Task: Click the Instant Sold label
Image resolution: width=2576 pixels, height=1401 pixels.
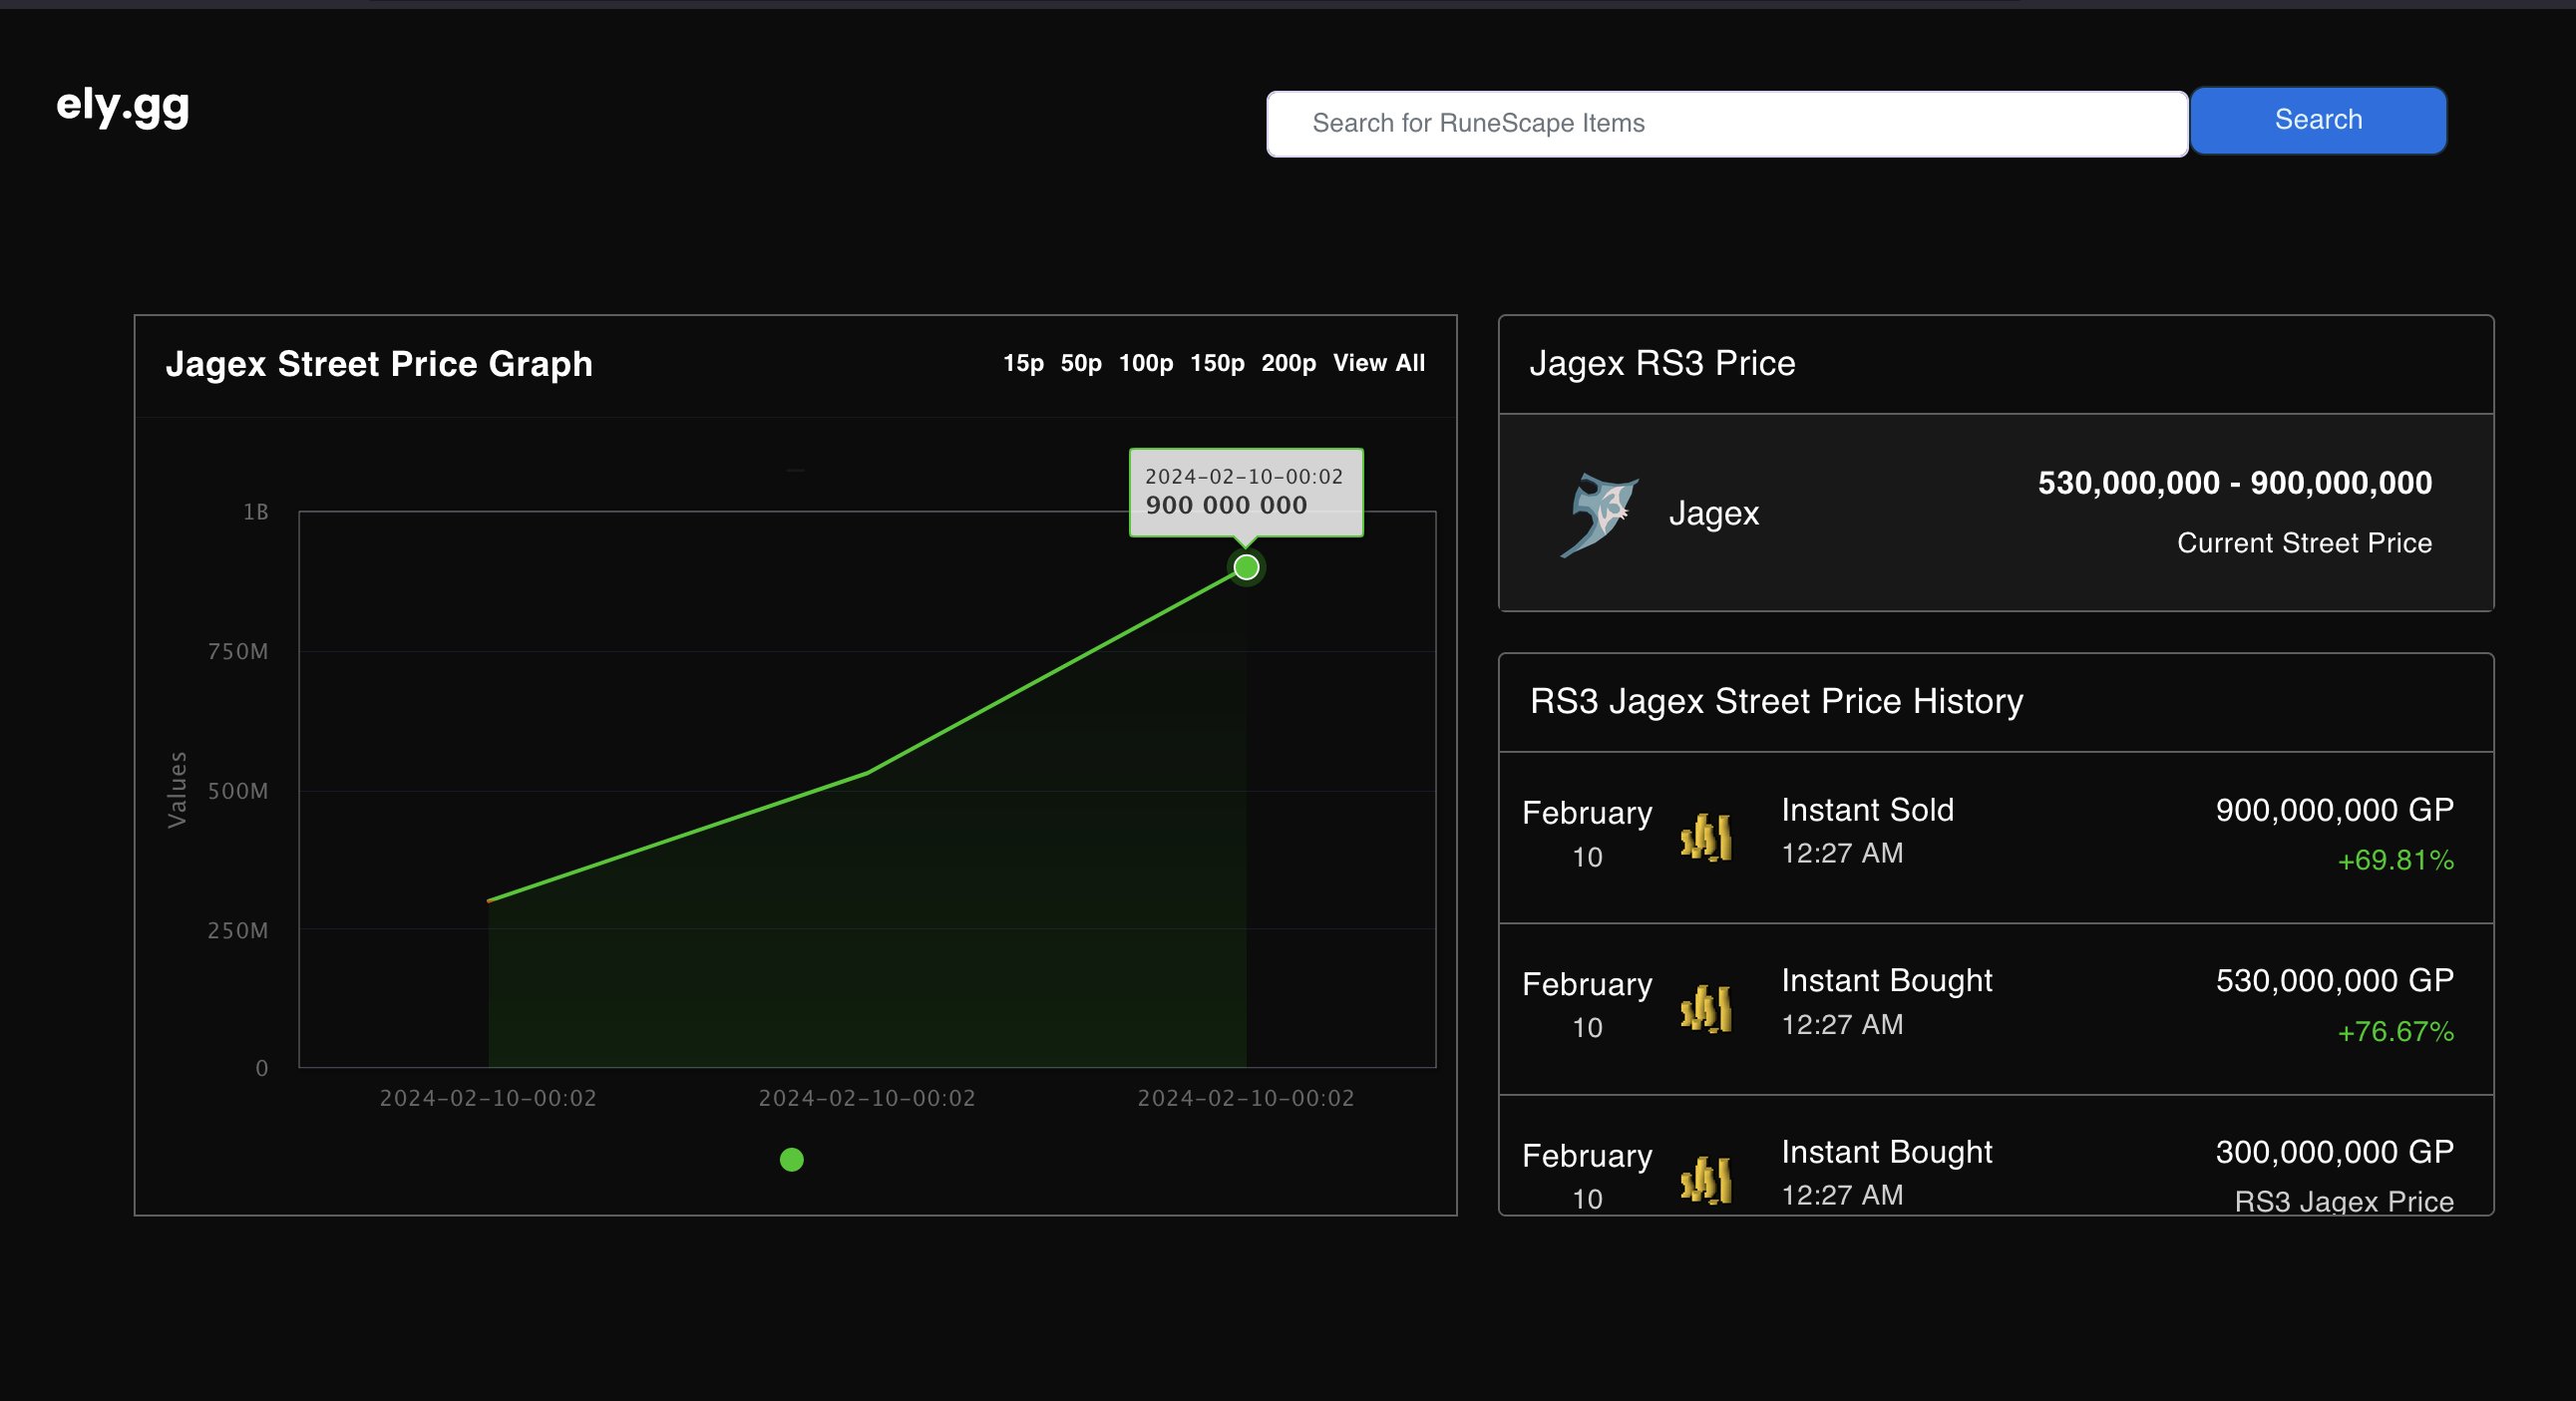Action: pyautogui.click(x=1867, y=810)
